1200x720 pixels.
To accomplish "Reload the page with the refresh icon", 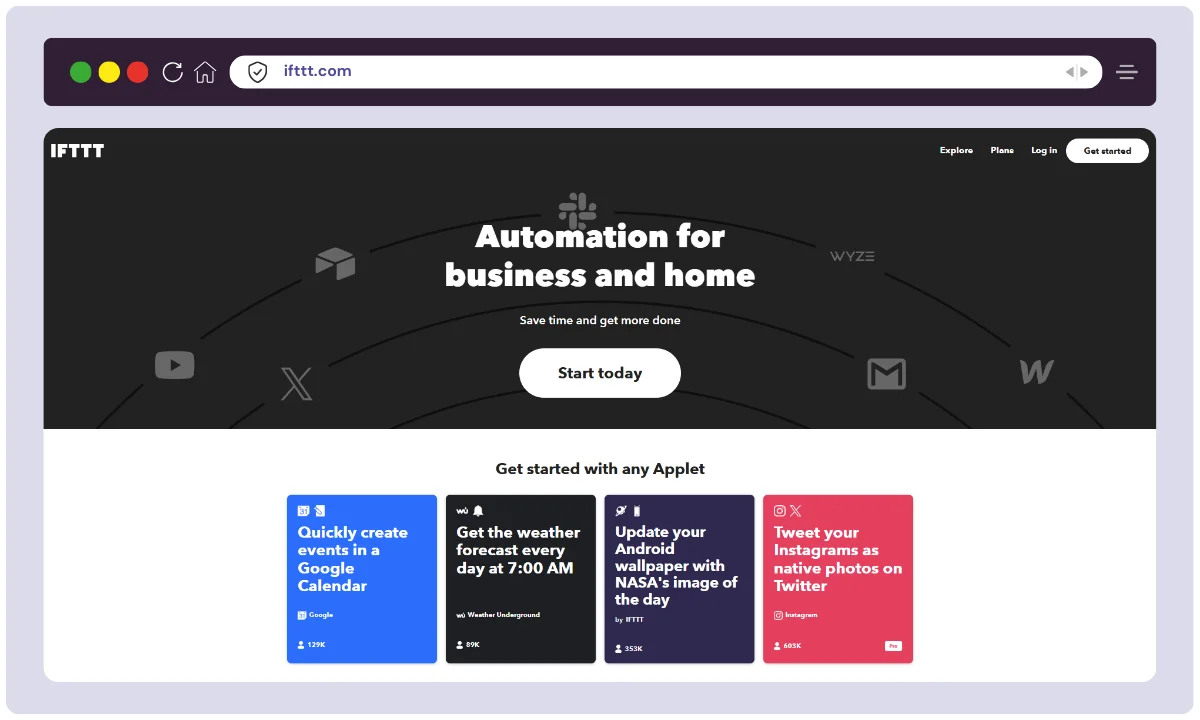I will pyautogui.click(x=172, y=72).
